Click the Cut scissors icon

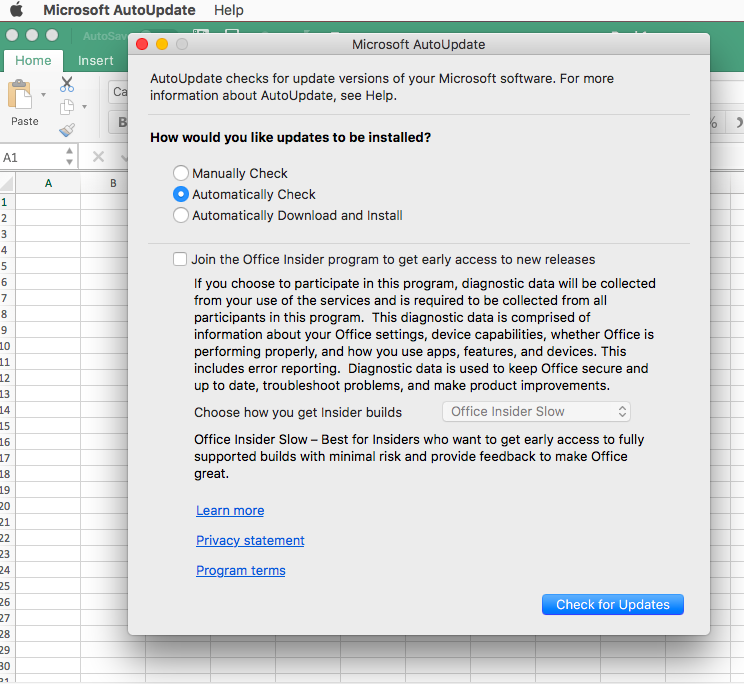point(67,85)
